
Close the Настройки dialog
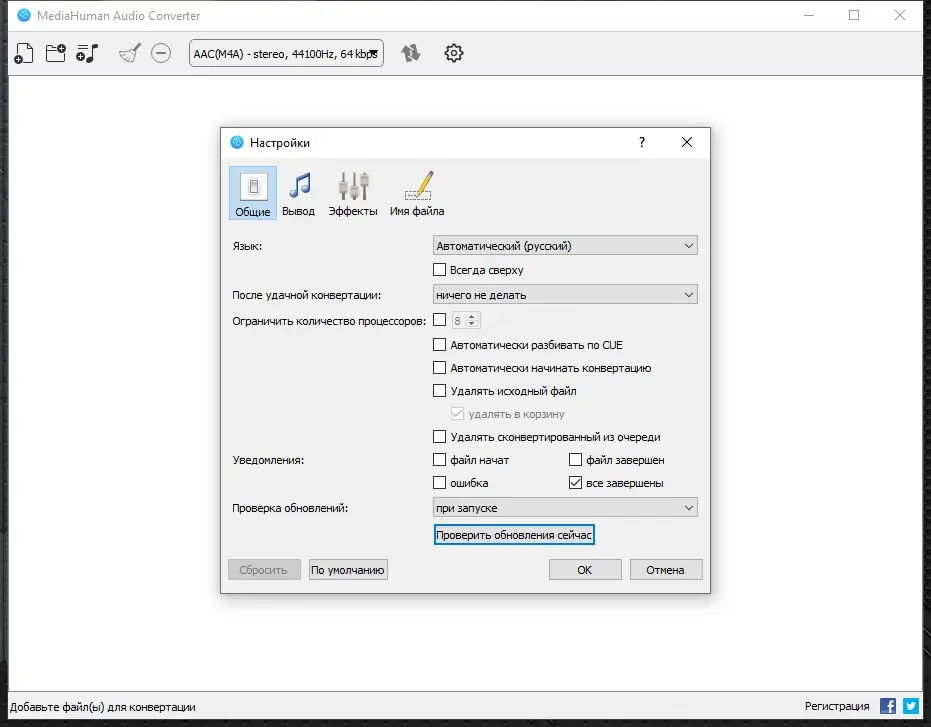pyautogui.click(x=687, y=142)
